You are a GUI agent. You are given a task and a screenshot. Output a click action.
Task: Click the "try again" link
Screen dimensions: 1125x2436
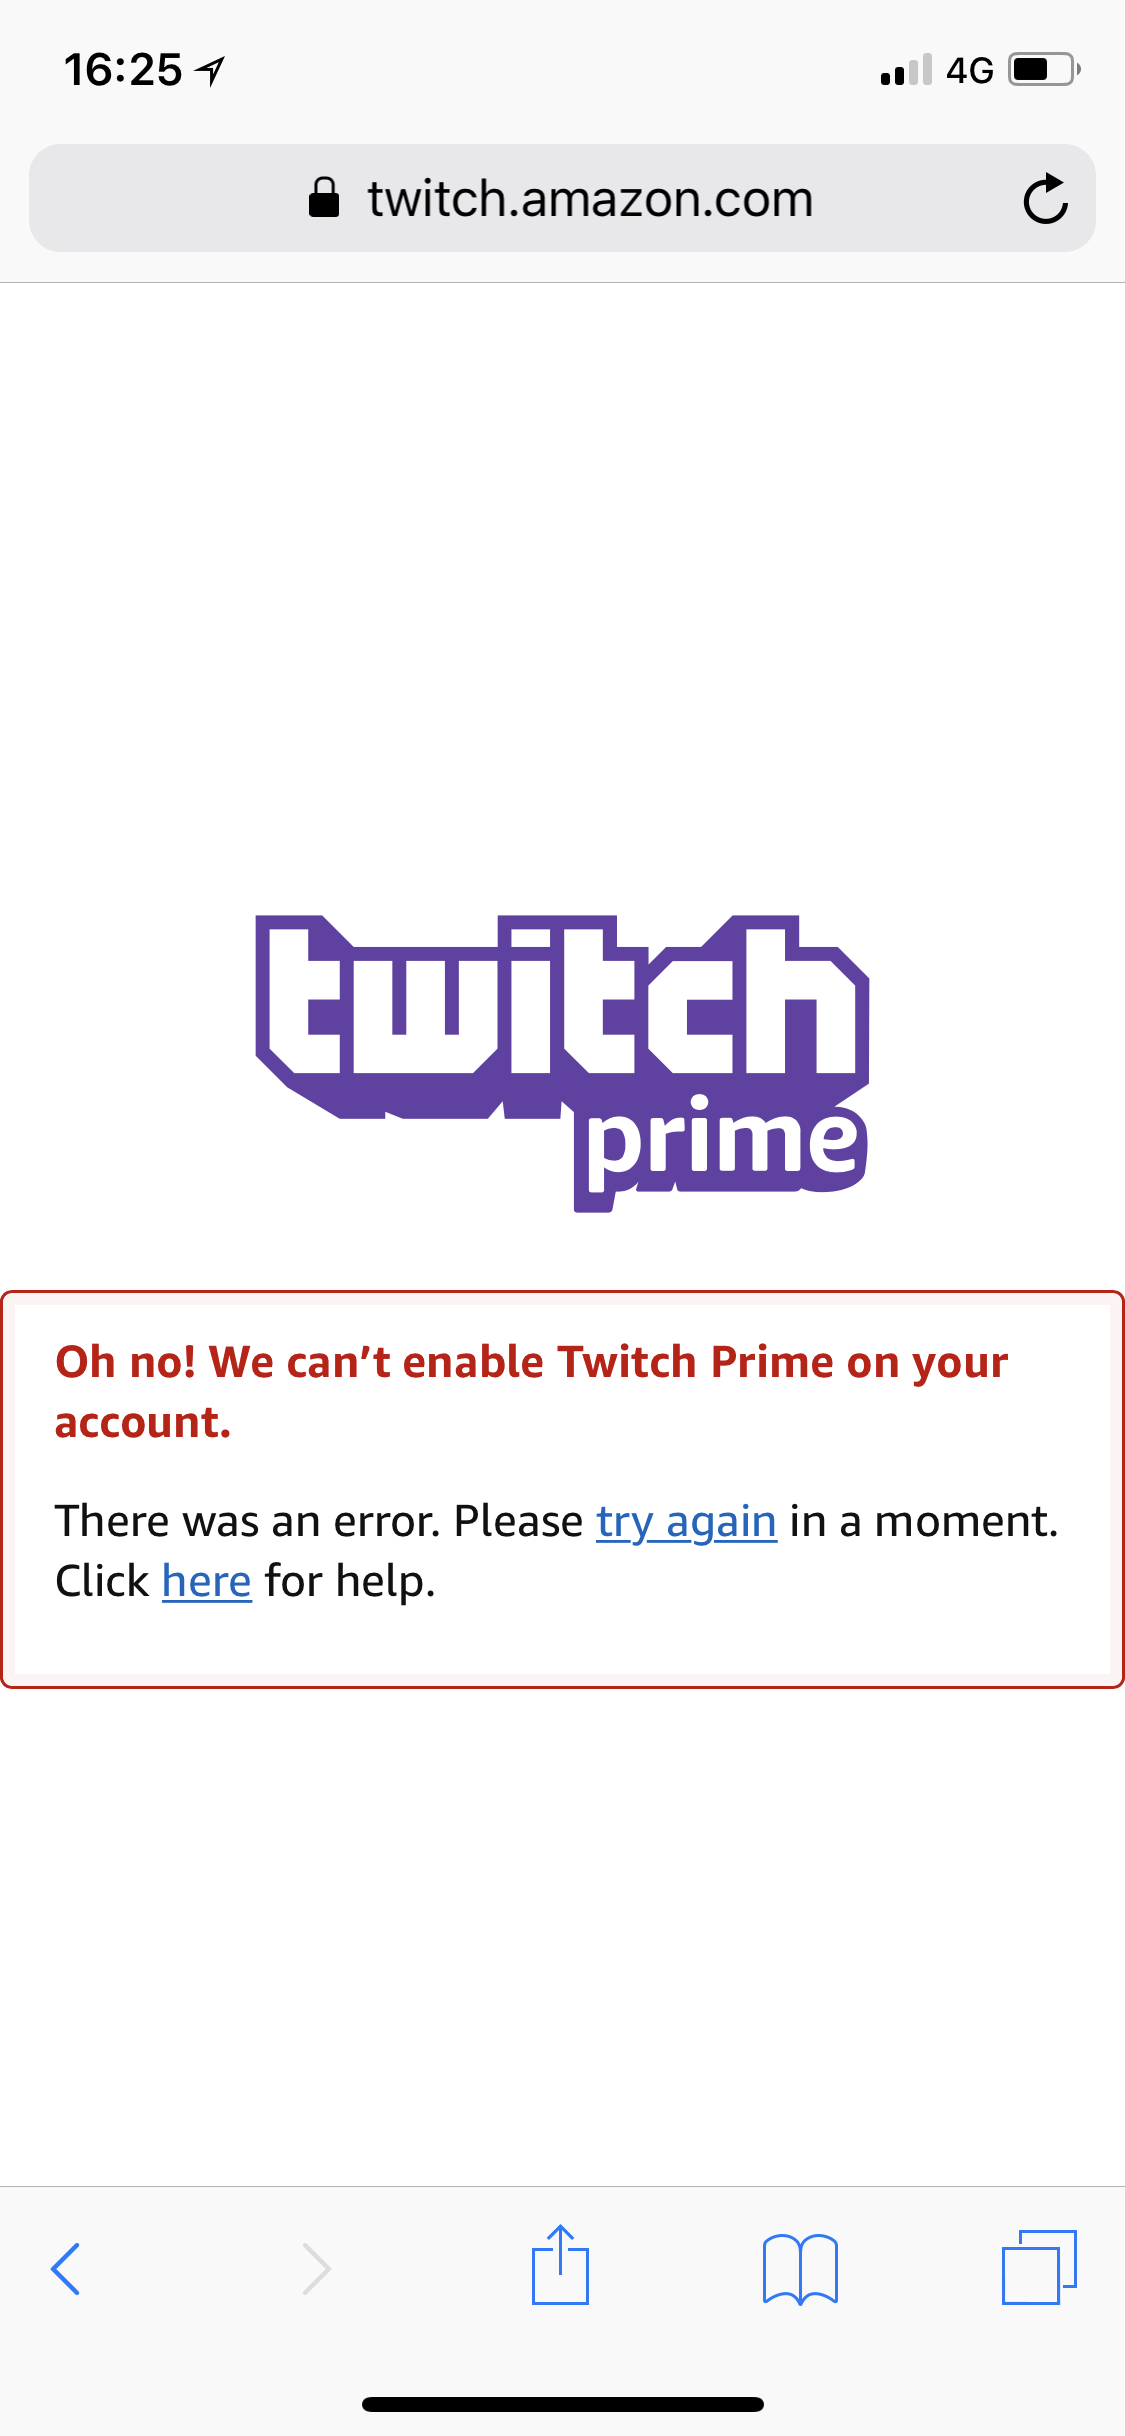[686, 1522]
